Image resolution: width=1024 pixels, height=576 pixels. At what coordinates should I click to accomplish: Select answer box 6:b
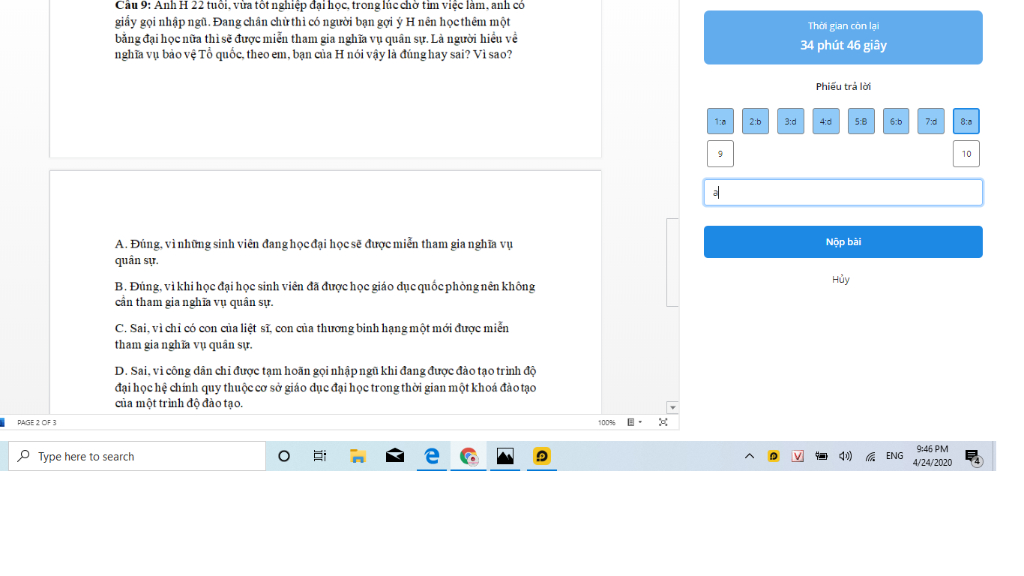click(x=896, y=121)
